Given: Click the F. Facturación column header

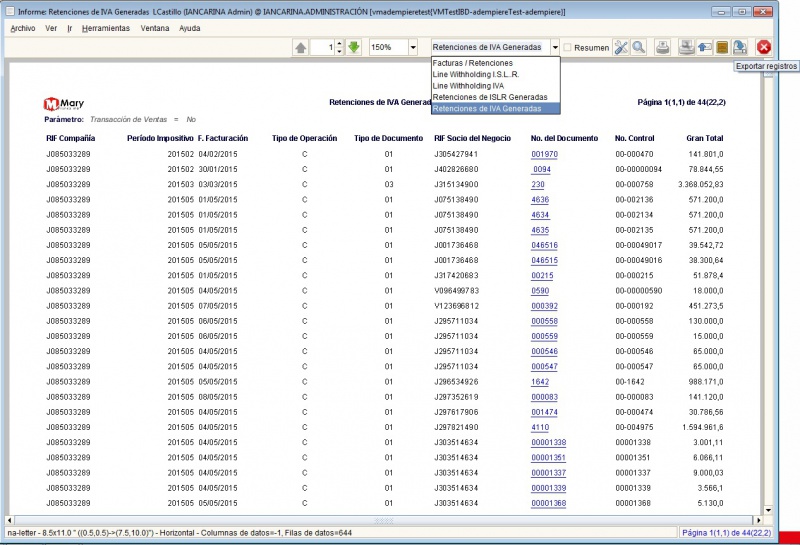Looking at the screenshot, I should tap(222, 138).
